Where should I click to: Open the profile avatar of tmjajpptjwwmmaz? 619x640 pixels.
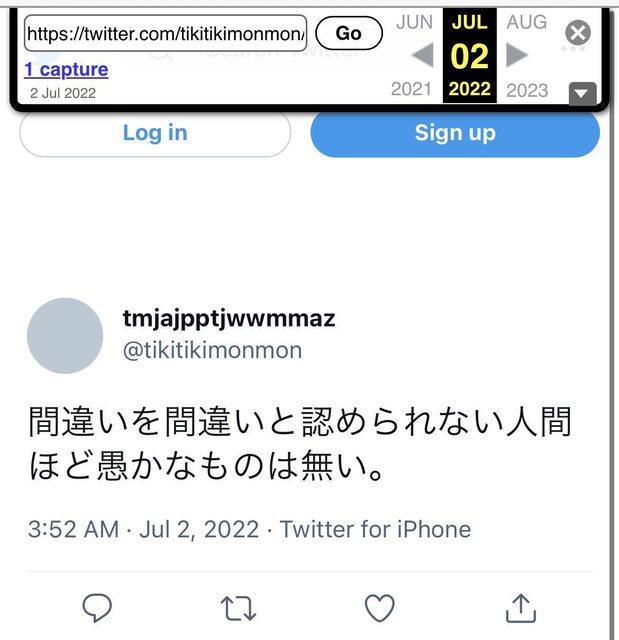coord(65,336)
